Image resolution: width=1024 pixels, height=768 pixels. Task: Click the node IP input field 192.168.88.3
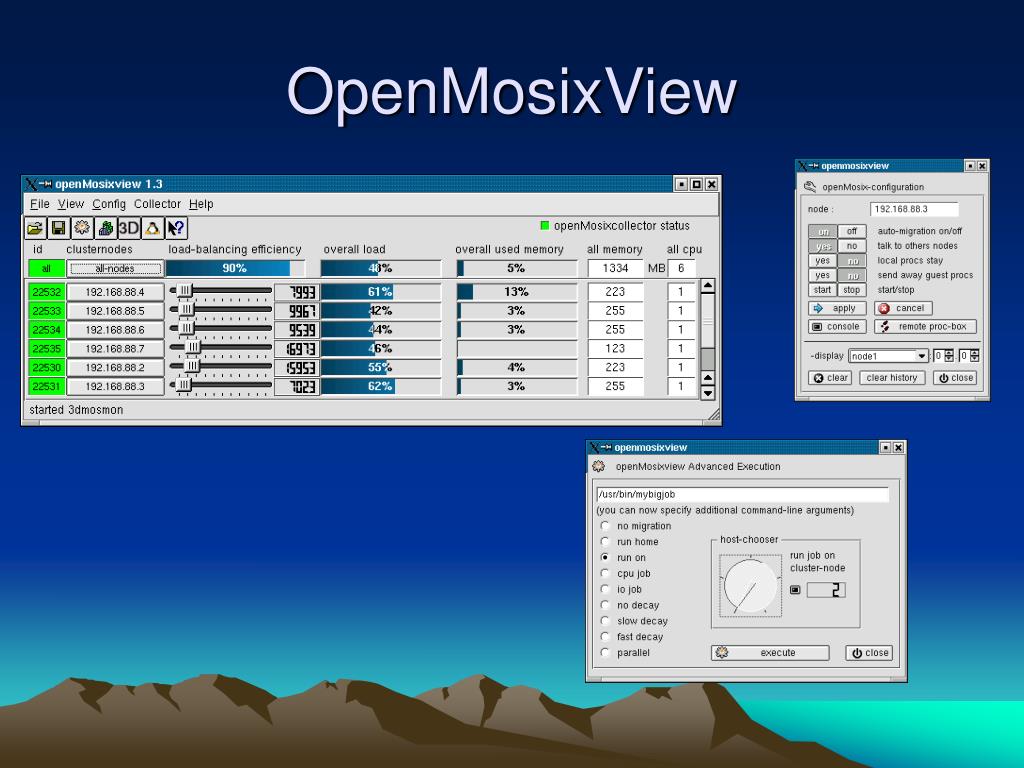(914, 209)
